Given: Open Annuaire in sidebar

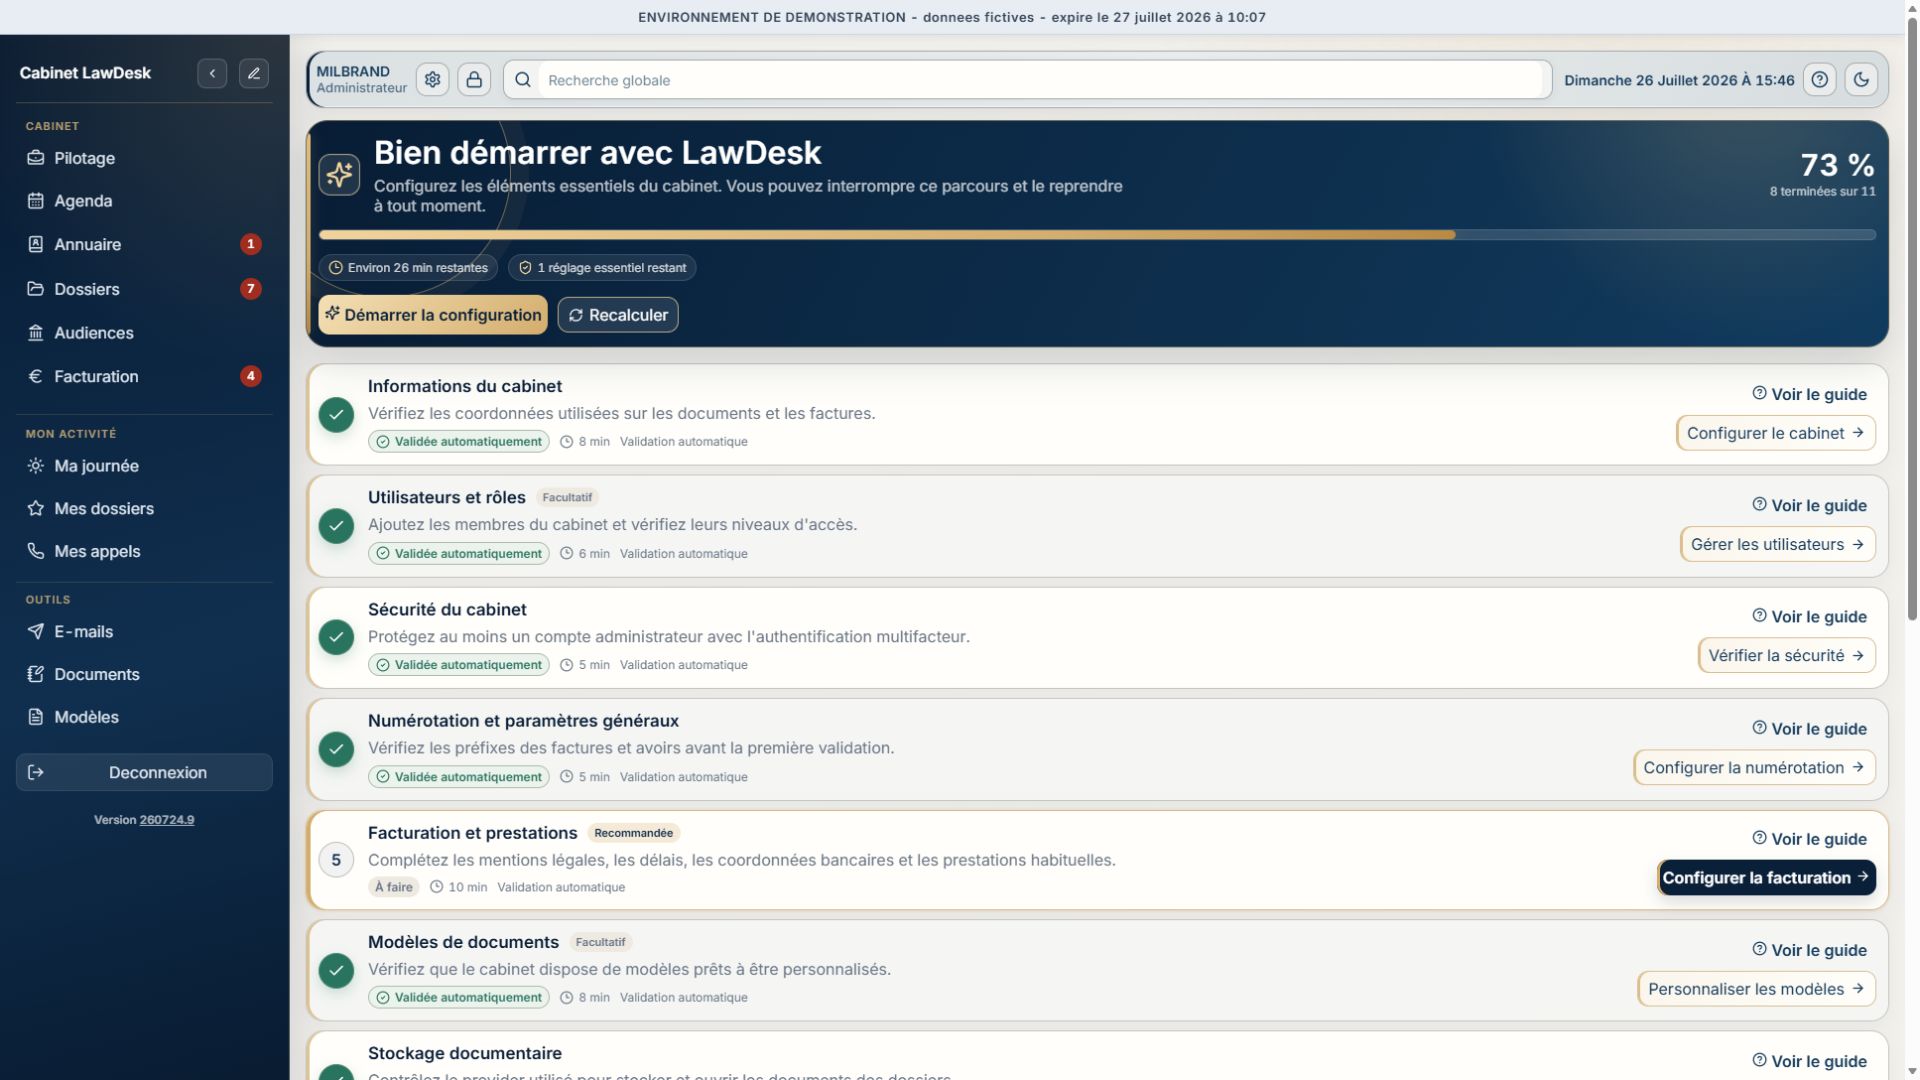Looking at the screenshot, I should pos(144,244).
